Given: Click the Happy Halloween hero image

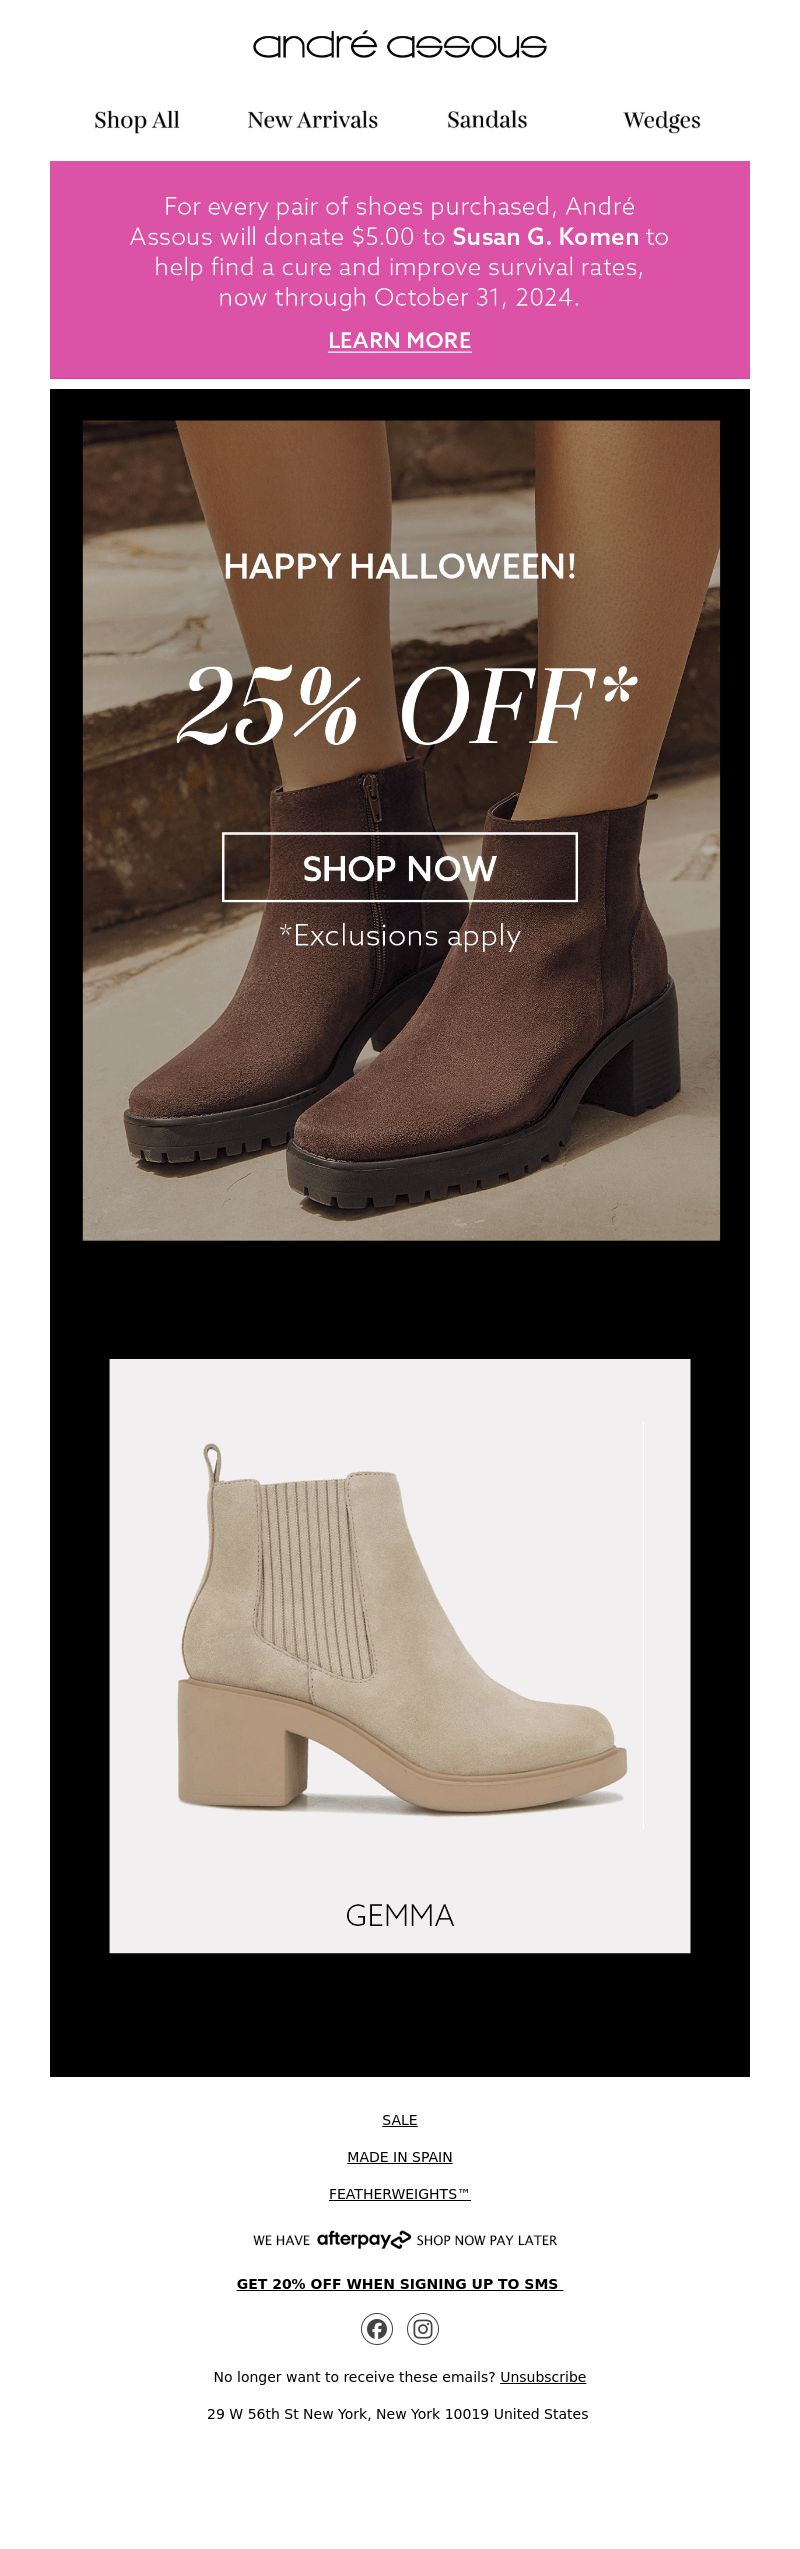Looking at the screenshot, I should pos(401,830).
